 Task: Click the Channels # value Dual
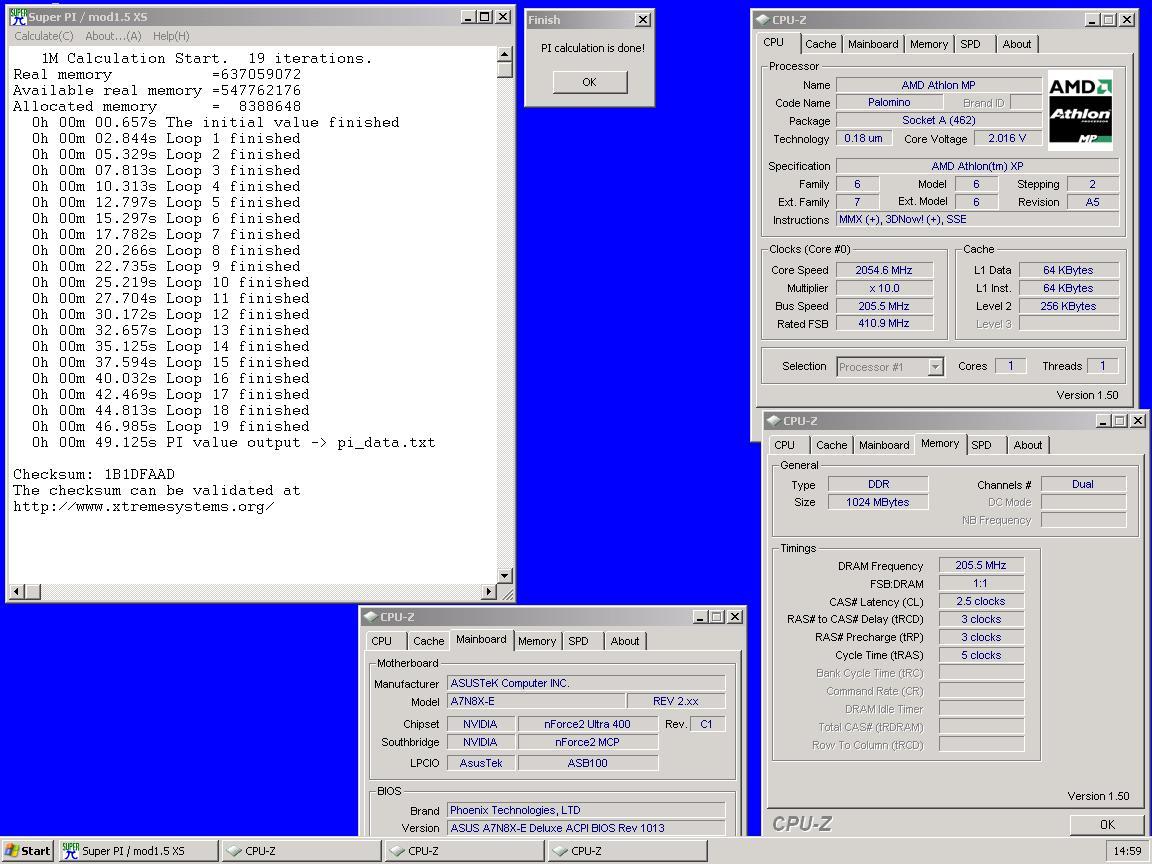1083,484
